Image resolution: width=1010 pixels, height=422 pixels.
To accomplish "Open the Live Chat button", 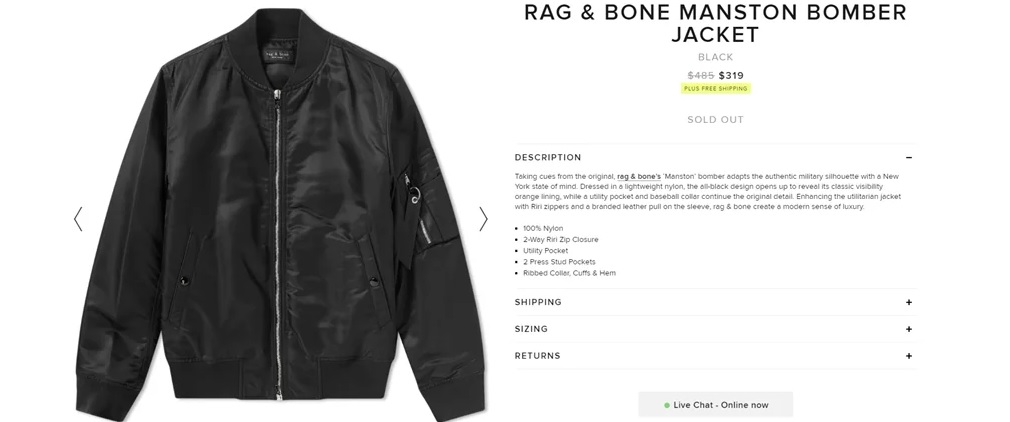I will (x=716, y=405).
